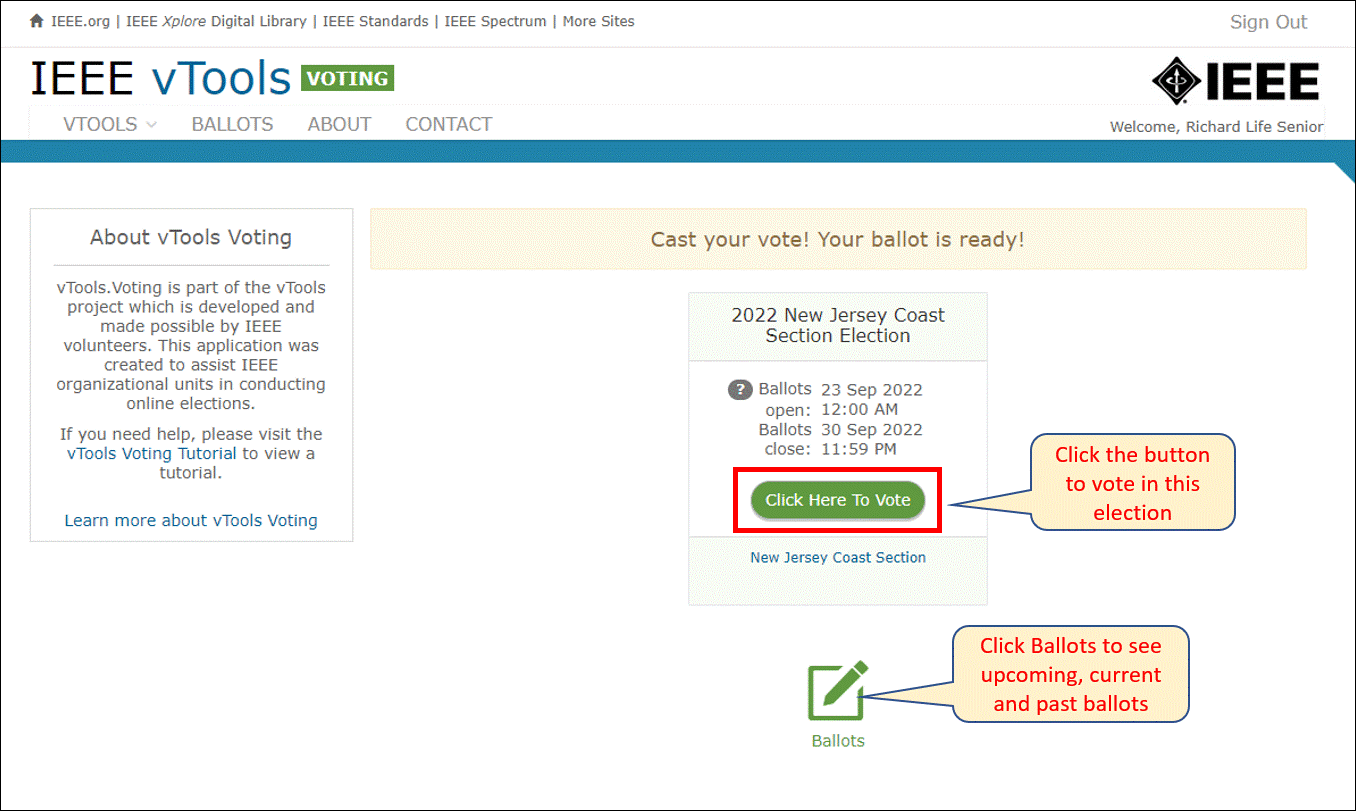Open the vTools Voting Tutorial link

152,453
